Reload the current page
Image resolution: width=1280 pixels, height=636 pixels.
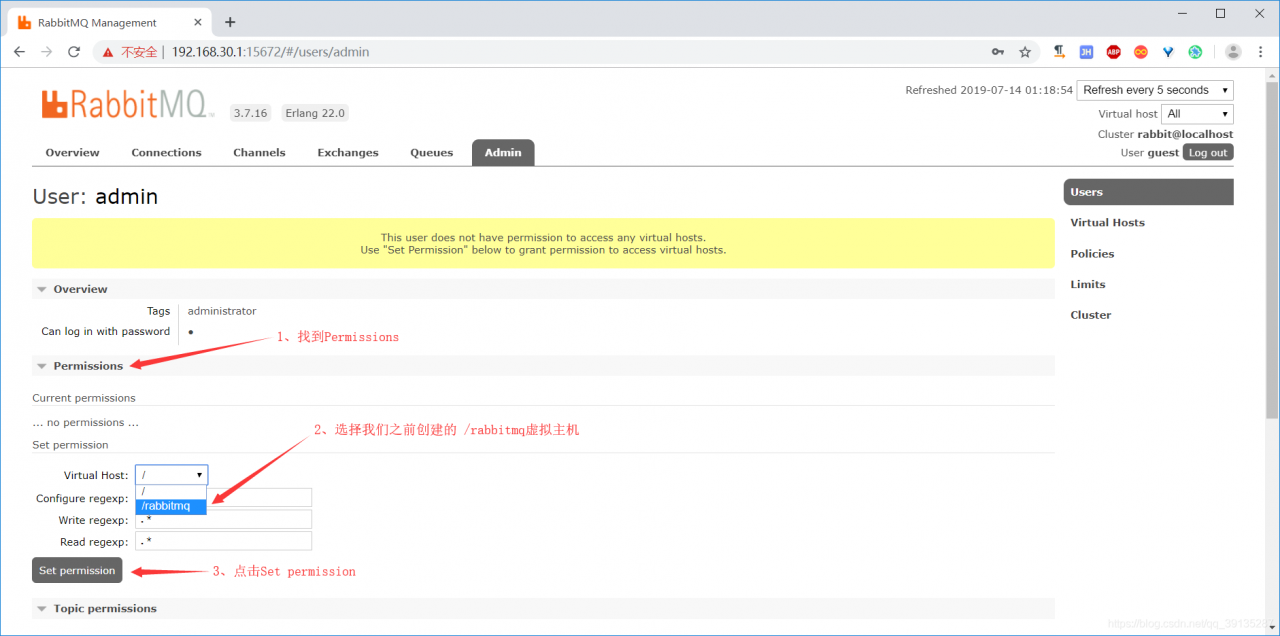[x=73, y=52]
